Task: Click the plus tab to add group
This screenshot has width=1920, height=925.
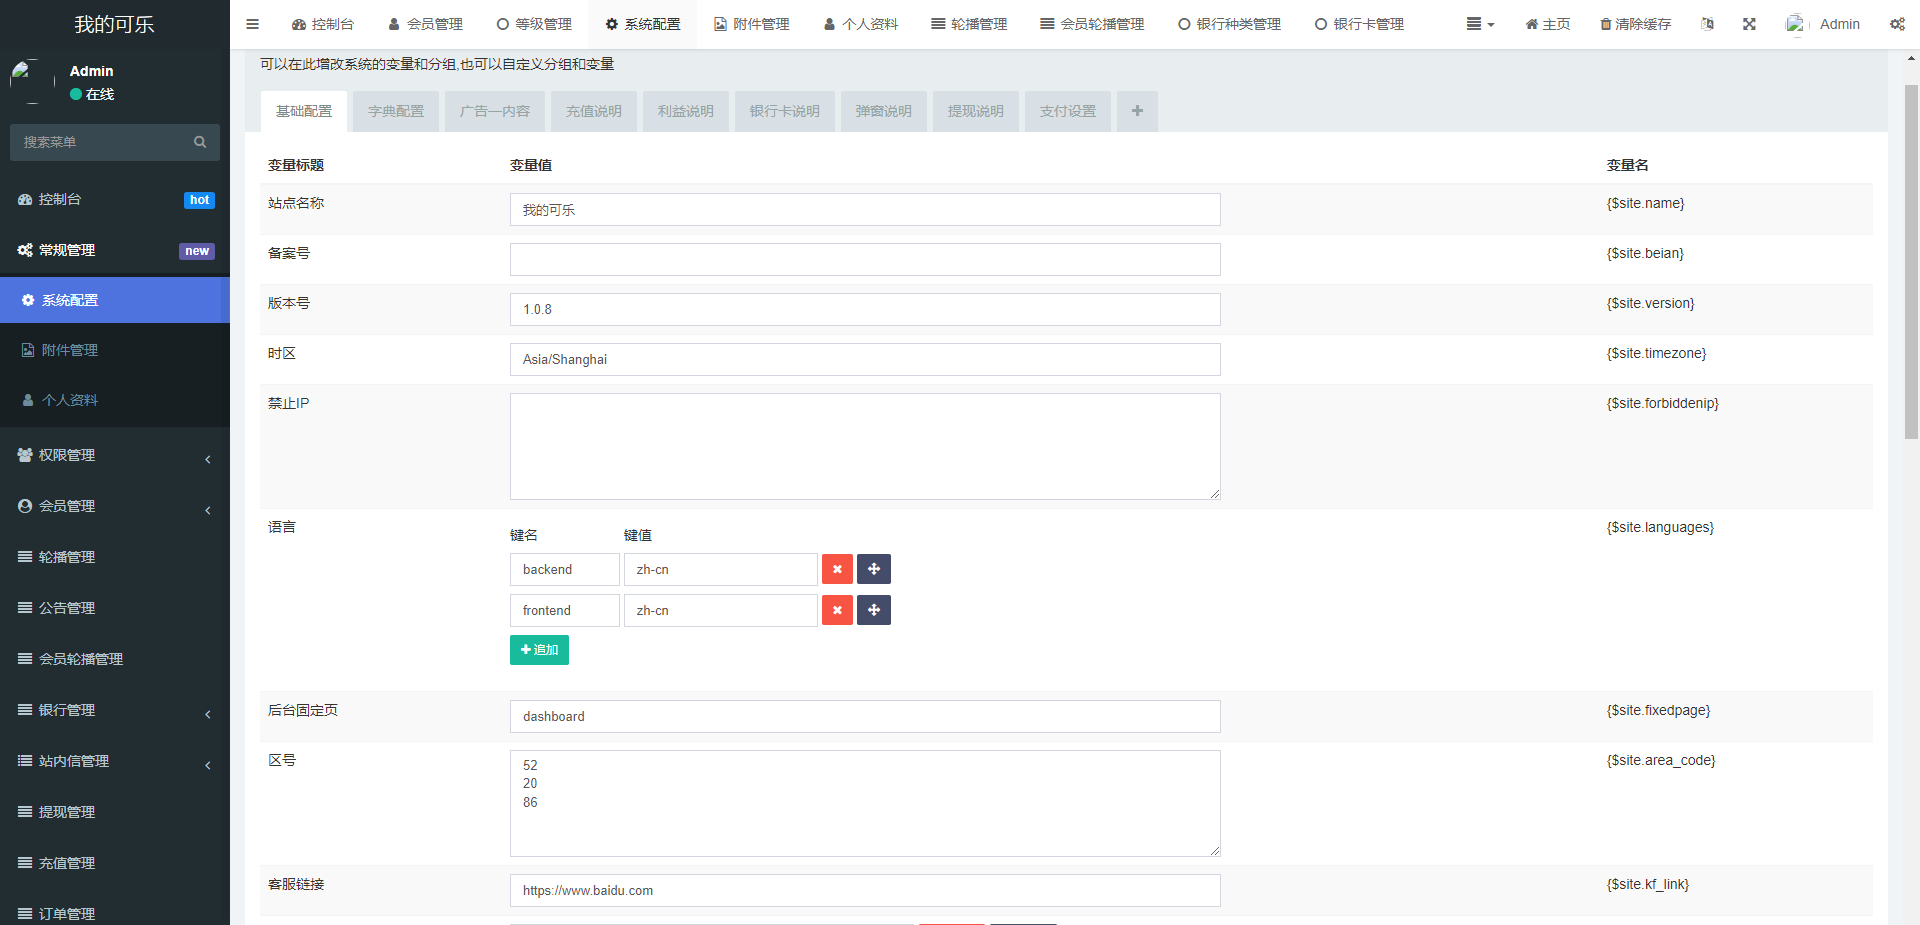Action: click(1137, 111)
